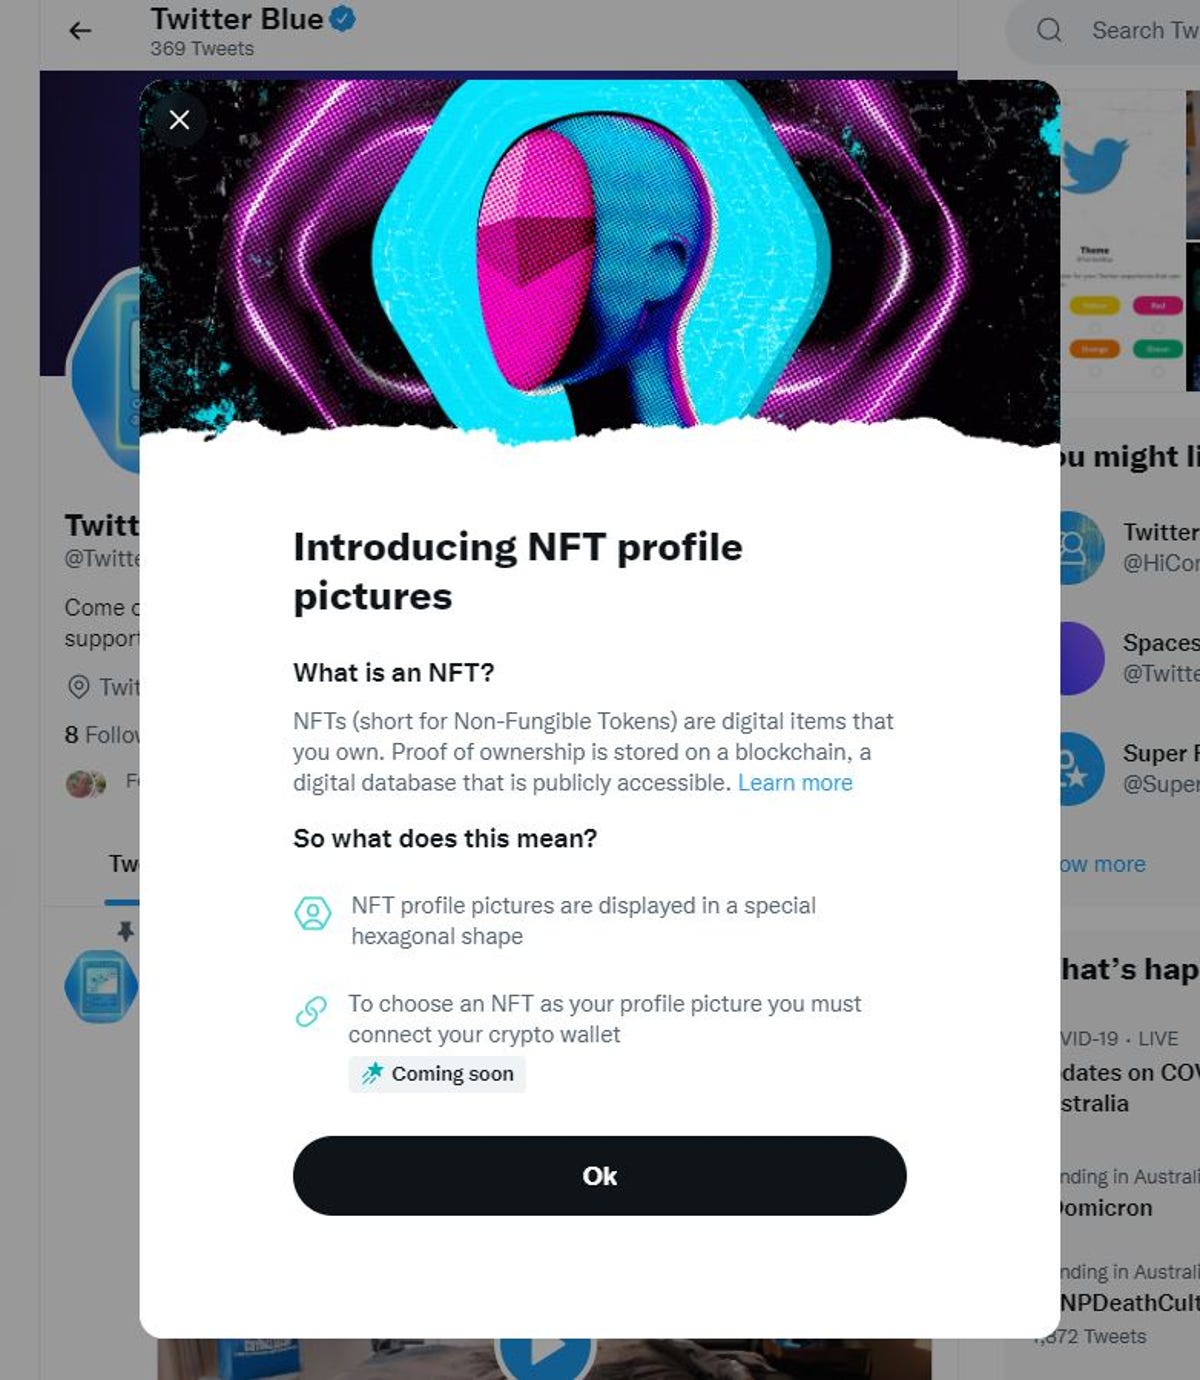
Task: Click the Coming soon star badge
Action: click(x=437, y=1074)
